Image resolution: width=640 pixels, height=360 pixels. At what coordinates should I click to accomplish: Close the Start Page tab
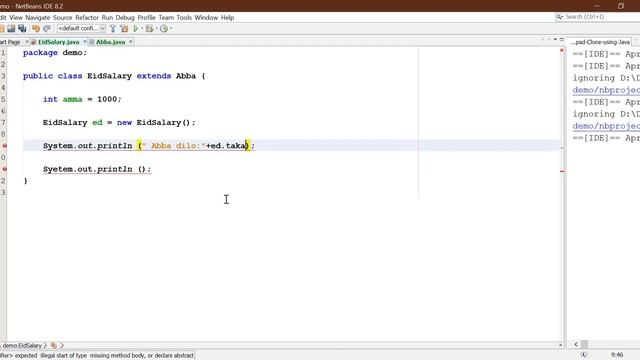(x=27, y=42)
